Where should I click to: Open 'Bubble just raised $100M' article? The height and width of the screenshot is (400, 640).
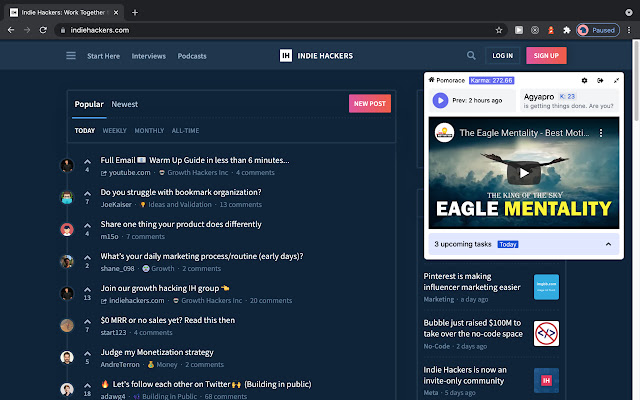click(x=473, y=328)
